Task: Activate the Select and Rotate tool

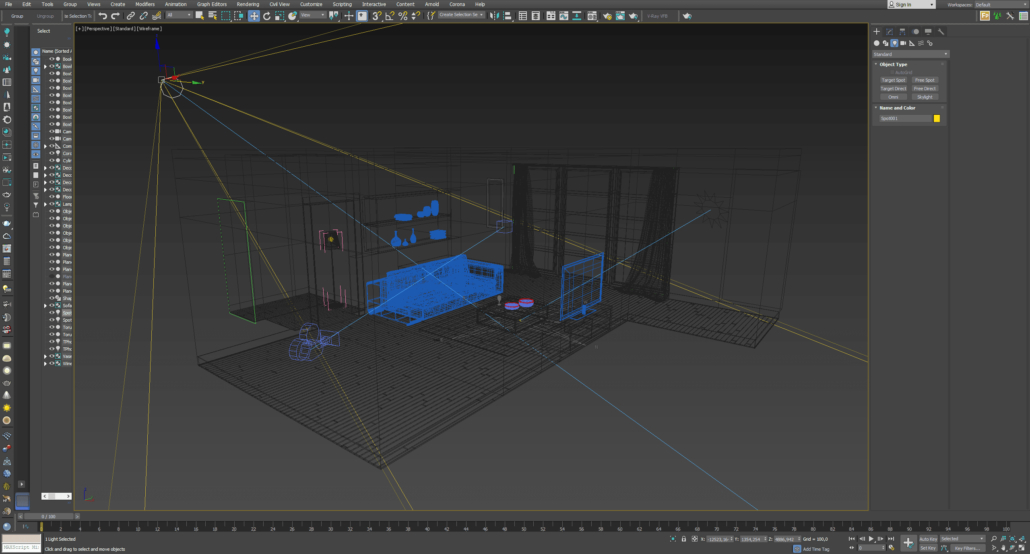Action: pyautogui.click(x=267, y=16)
